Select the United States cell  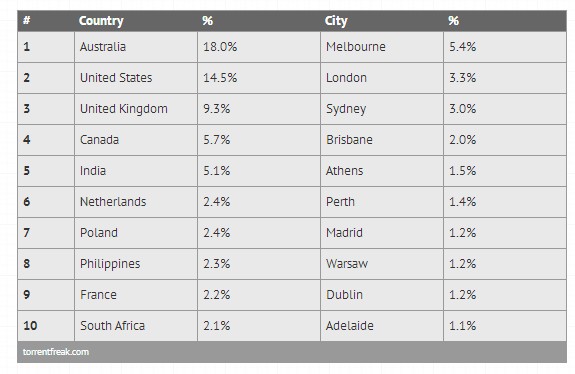point(136,78)
